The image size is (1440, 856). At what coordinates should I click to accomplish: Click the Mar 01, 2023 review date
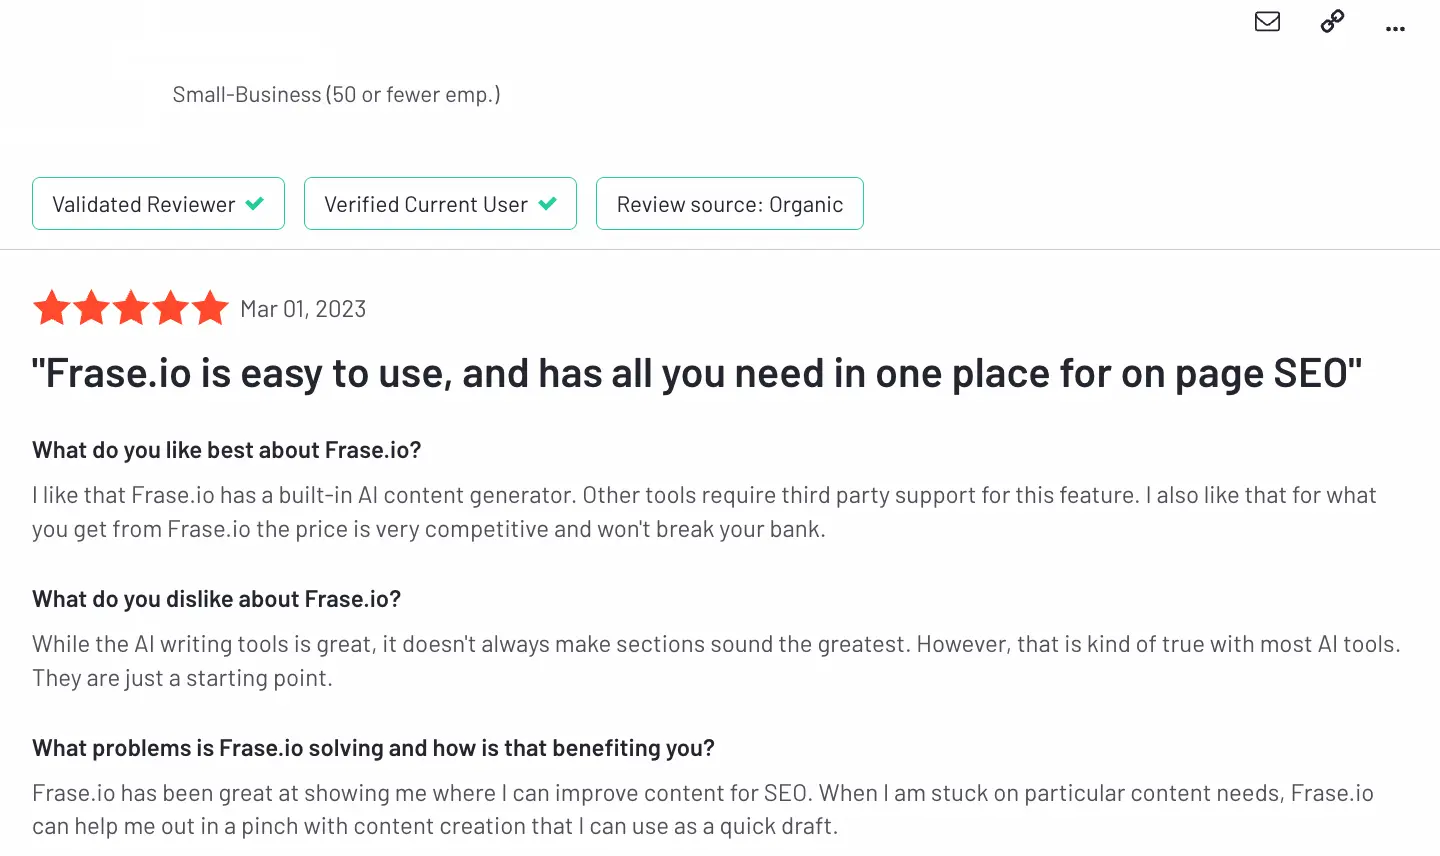pos(303,309)
